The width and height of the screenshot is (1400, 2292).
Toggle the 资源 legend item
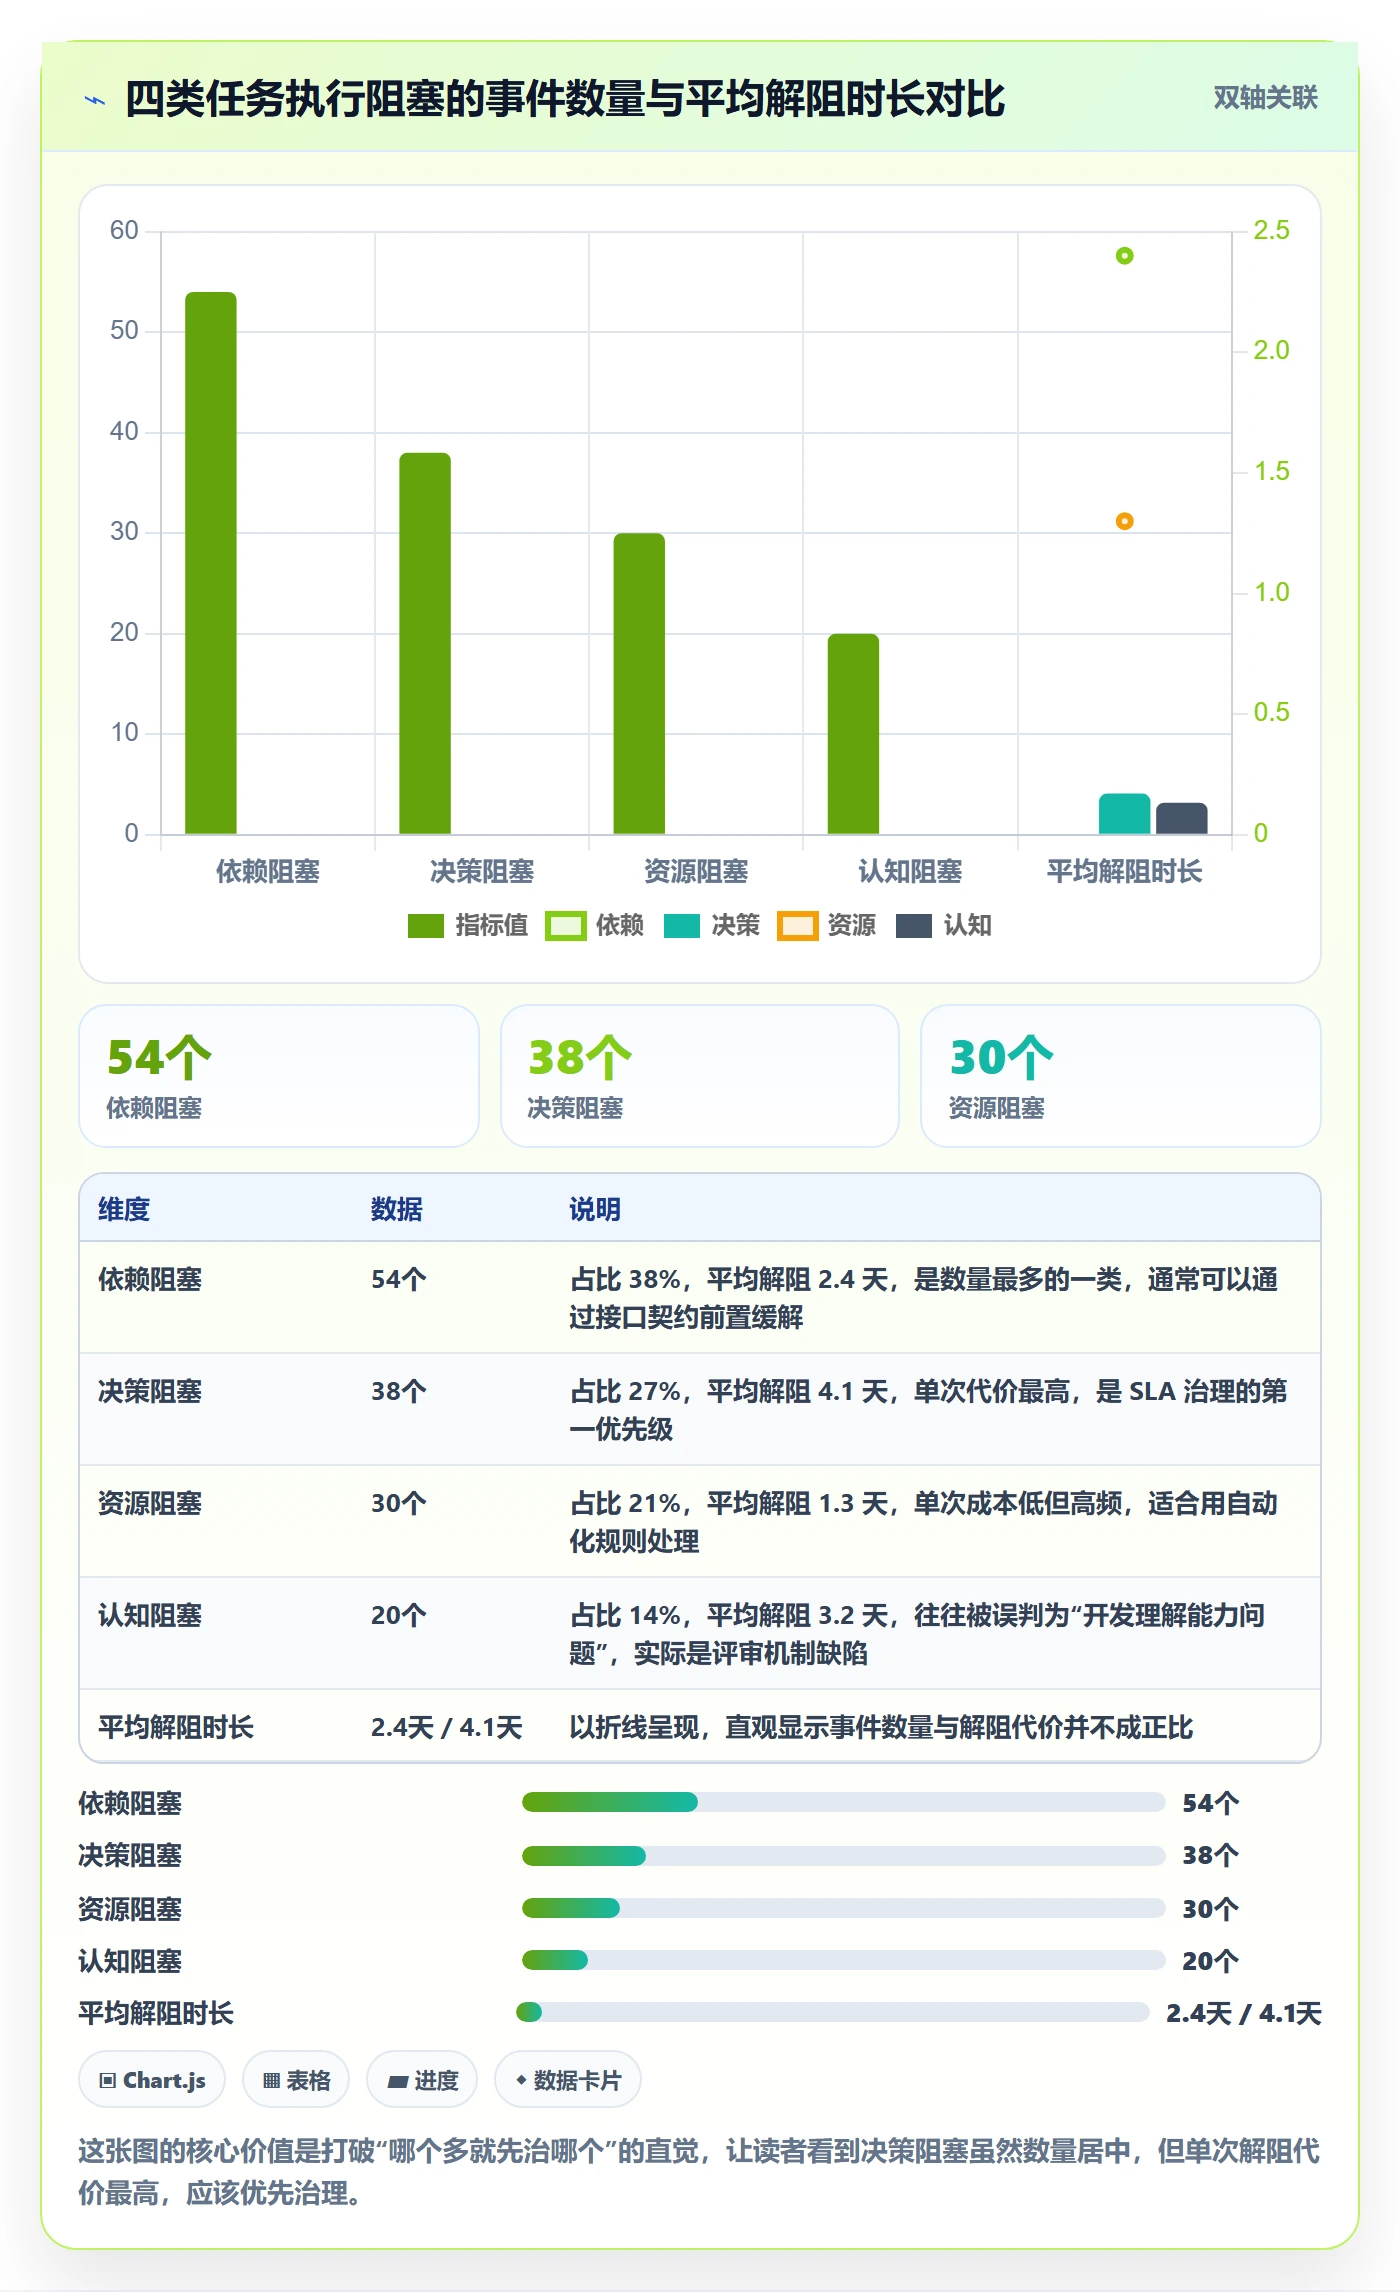pyautogui.click(x=826, y=926)
